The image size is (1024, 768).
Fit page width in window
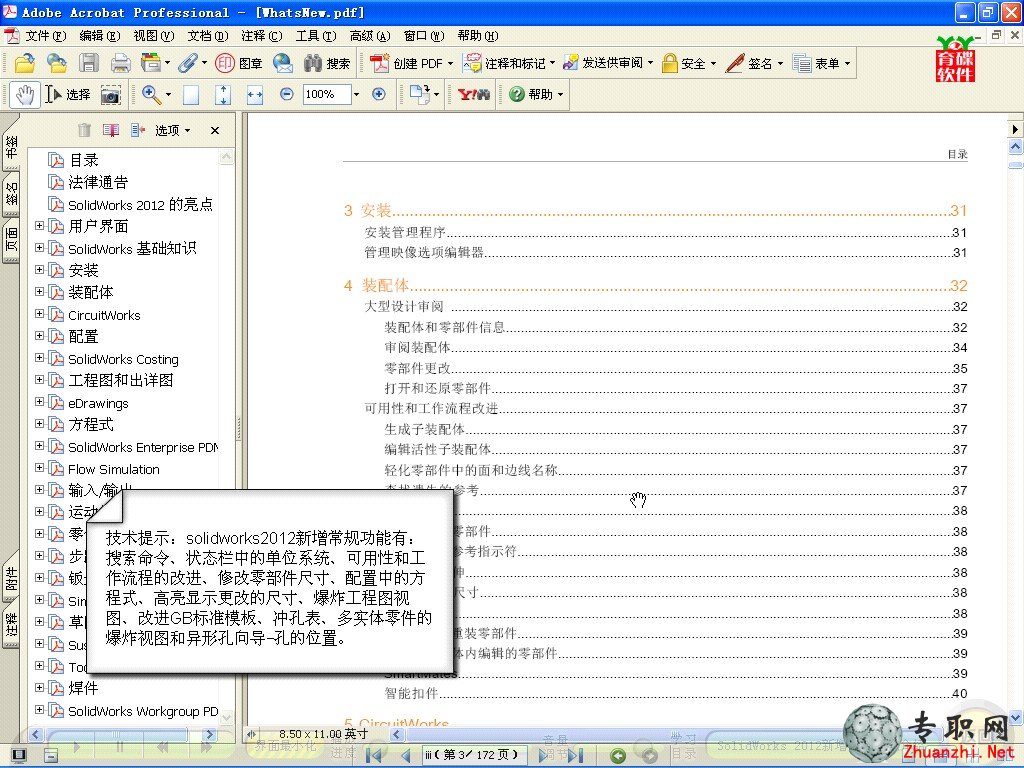tap(255, 95)
